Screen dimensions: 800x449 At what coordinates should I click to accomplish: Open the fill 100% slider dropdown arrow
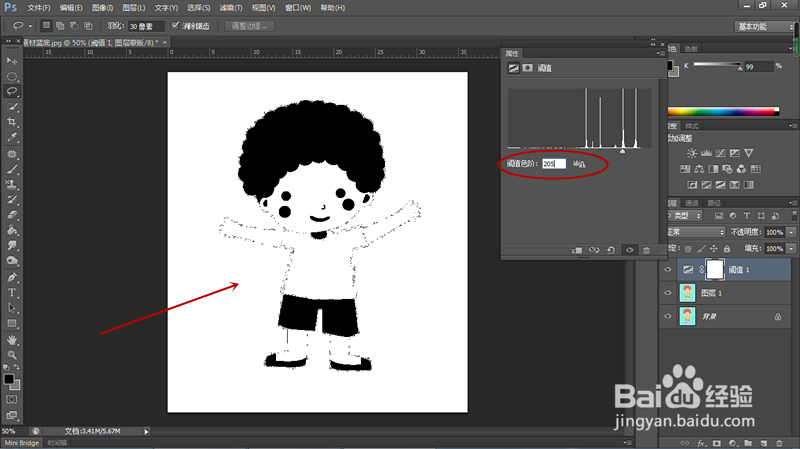click(x=791, y=248)
